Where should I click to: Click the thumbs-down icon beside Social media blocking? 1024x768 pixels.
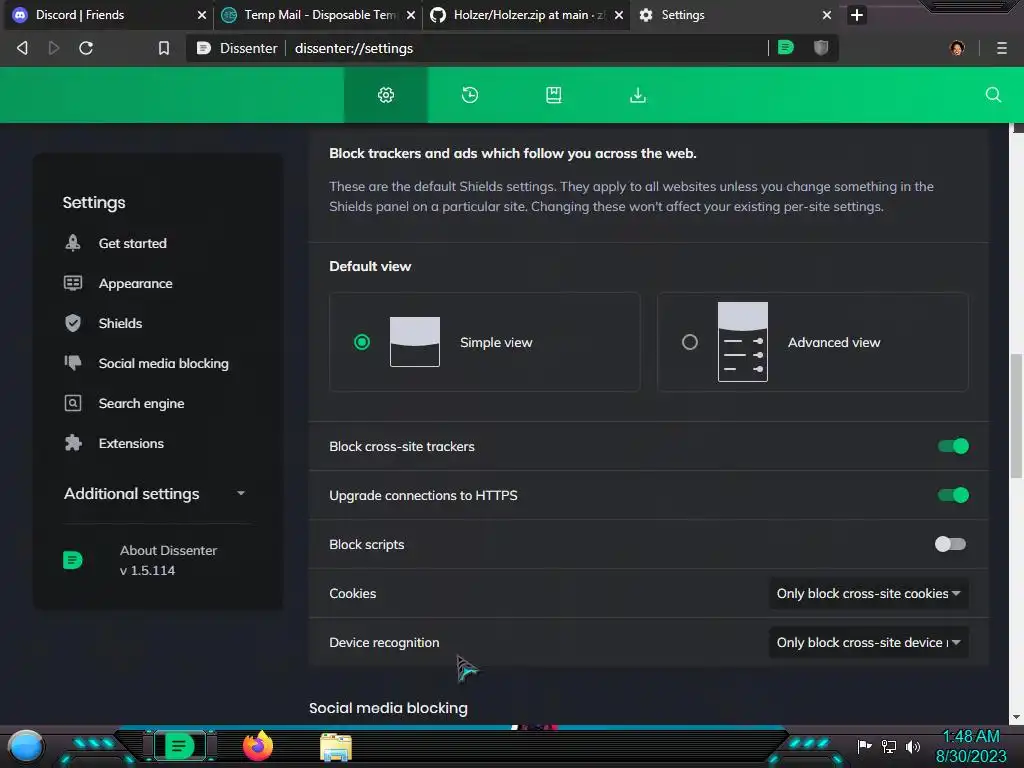pos(72,363)
